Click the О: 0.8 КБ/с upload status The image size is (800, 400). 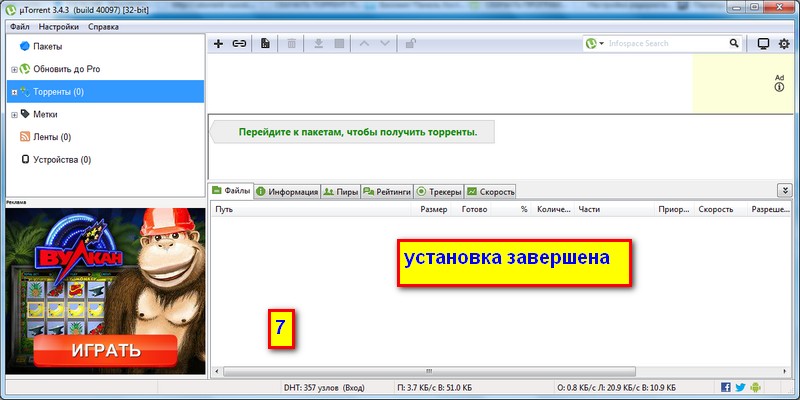[617, 387]
